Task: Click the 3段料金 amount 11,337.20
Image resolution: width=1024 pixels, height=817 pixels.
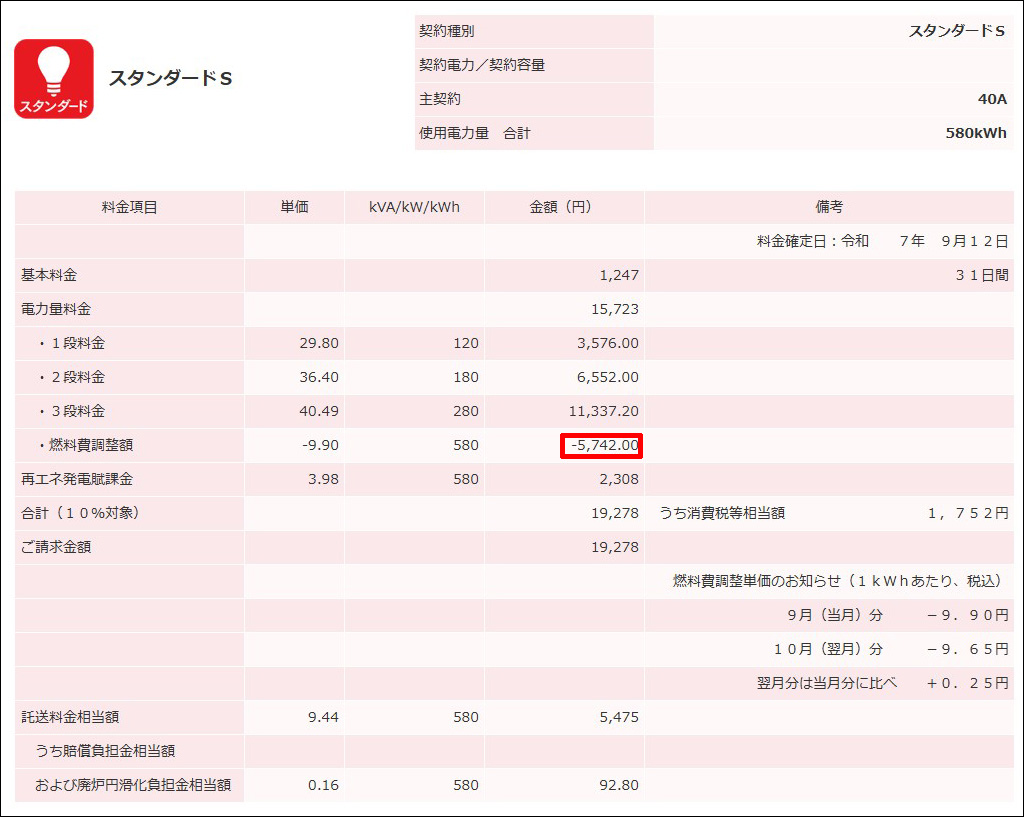Action: coord(601,411)
